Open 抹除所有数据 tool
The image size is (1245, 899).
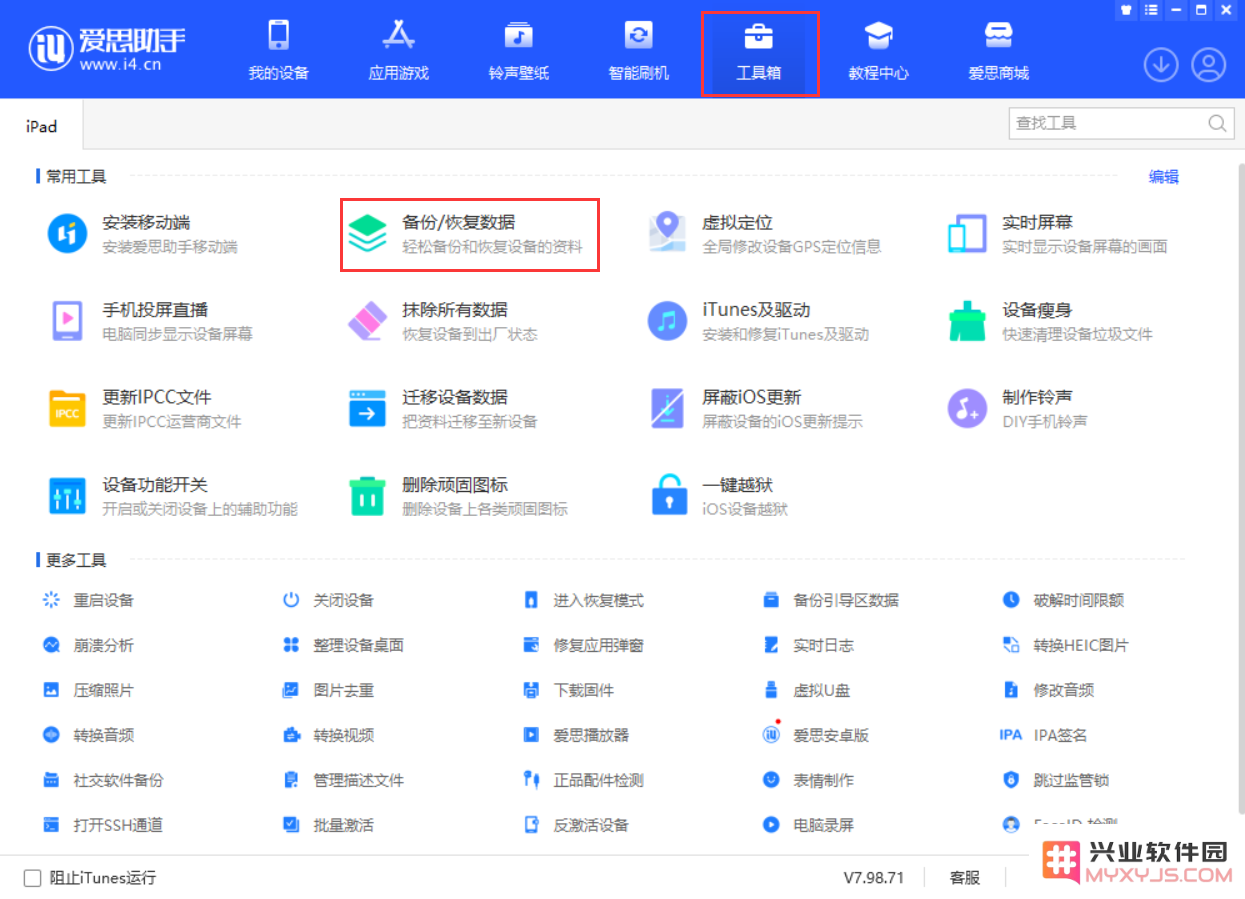click(442, 321)
